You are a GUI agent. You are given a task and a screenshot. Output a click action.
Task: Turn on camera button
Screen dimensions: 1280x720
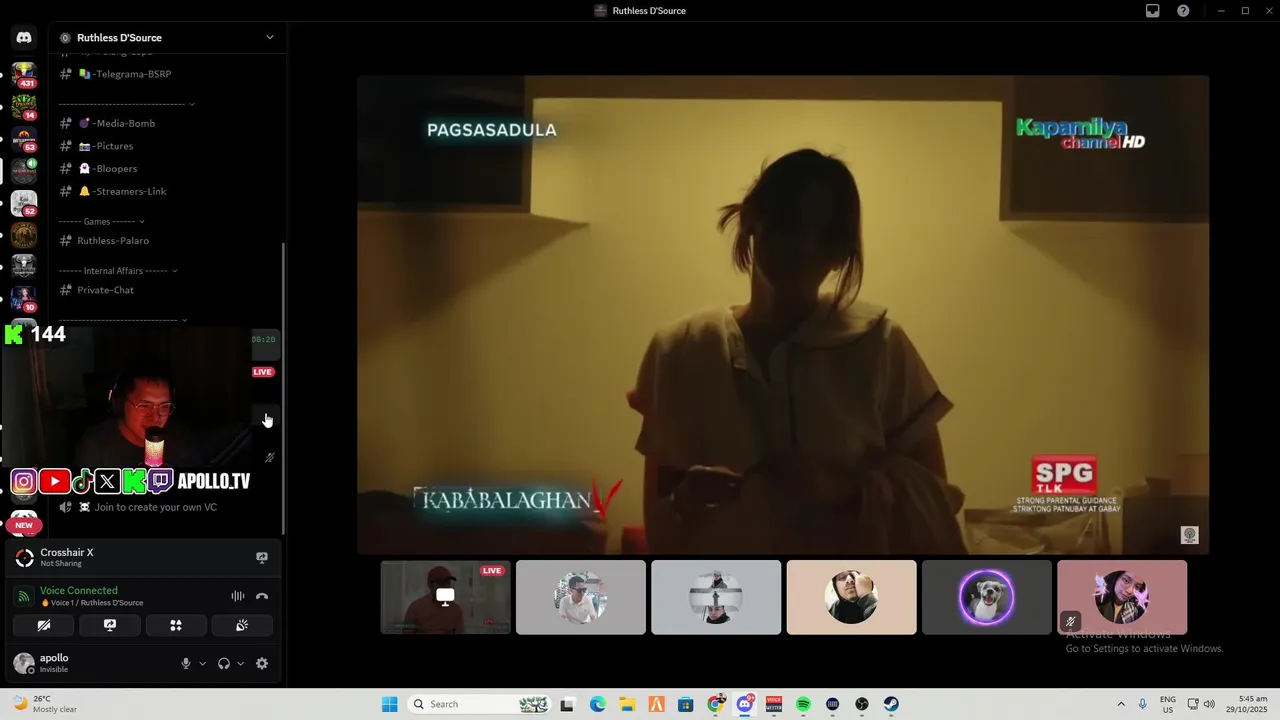coord(44,625)
